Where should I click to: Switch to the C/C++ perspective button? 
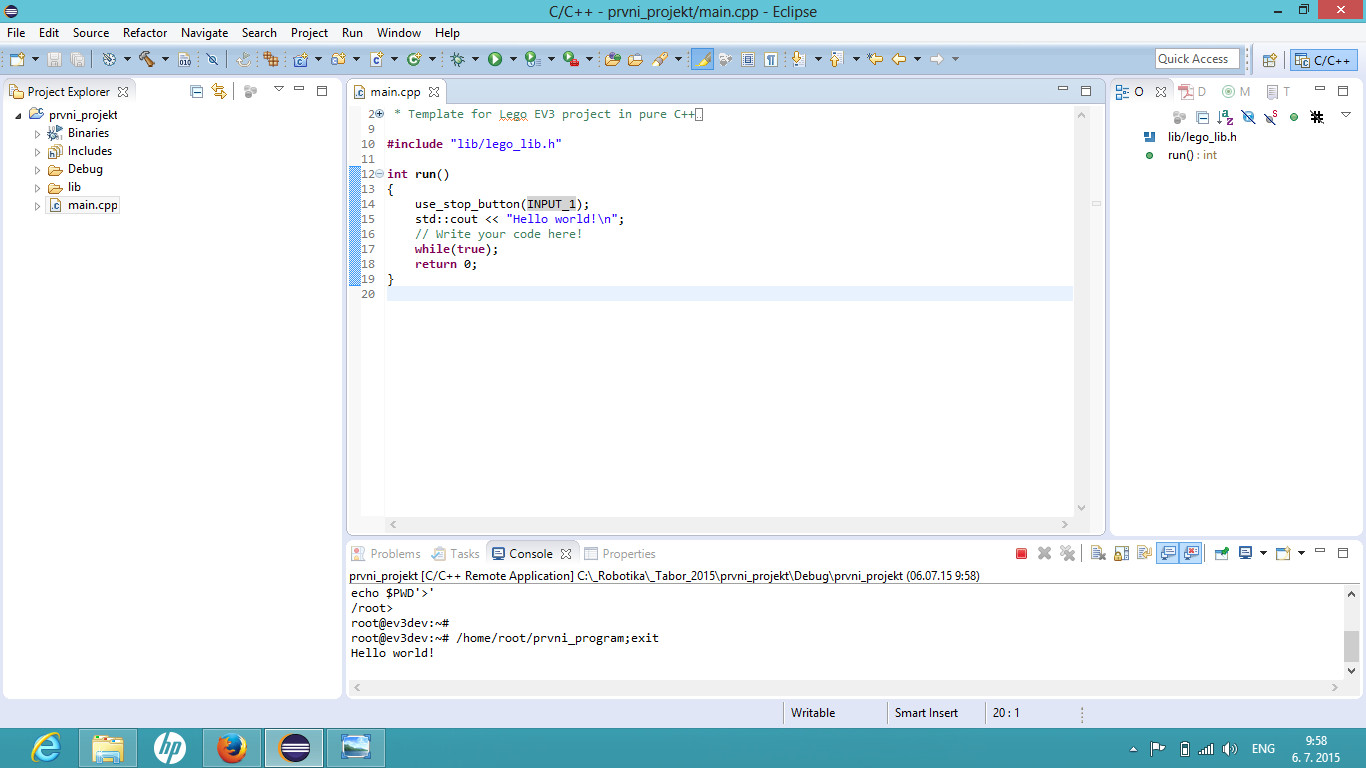point(1324,60)
